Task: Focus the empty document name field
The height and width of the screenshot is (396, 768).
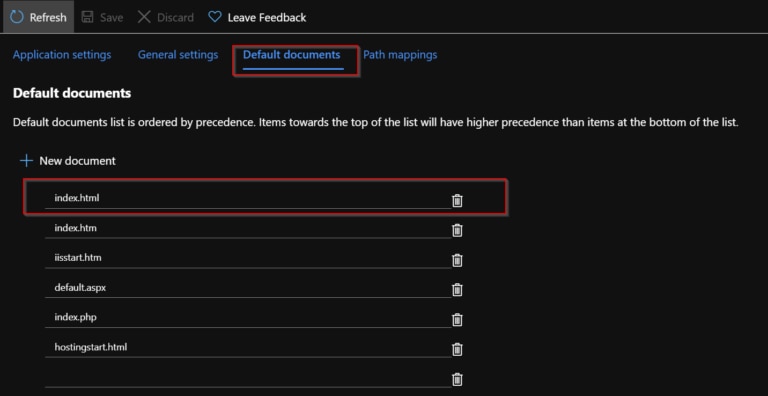Action: click(248, 377)
